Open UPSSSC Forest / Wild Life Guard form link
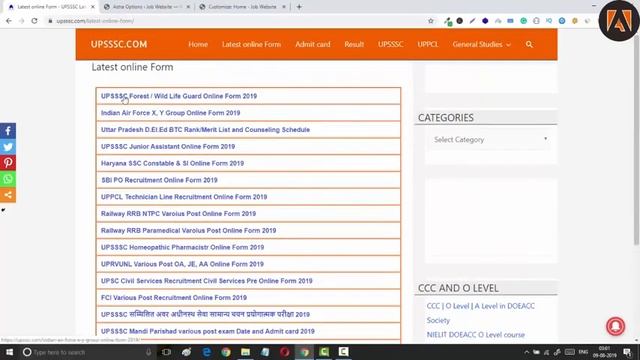The image size is (640, 360). pyautogui.click(x=179, y=96)
